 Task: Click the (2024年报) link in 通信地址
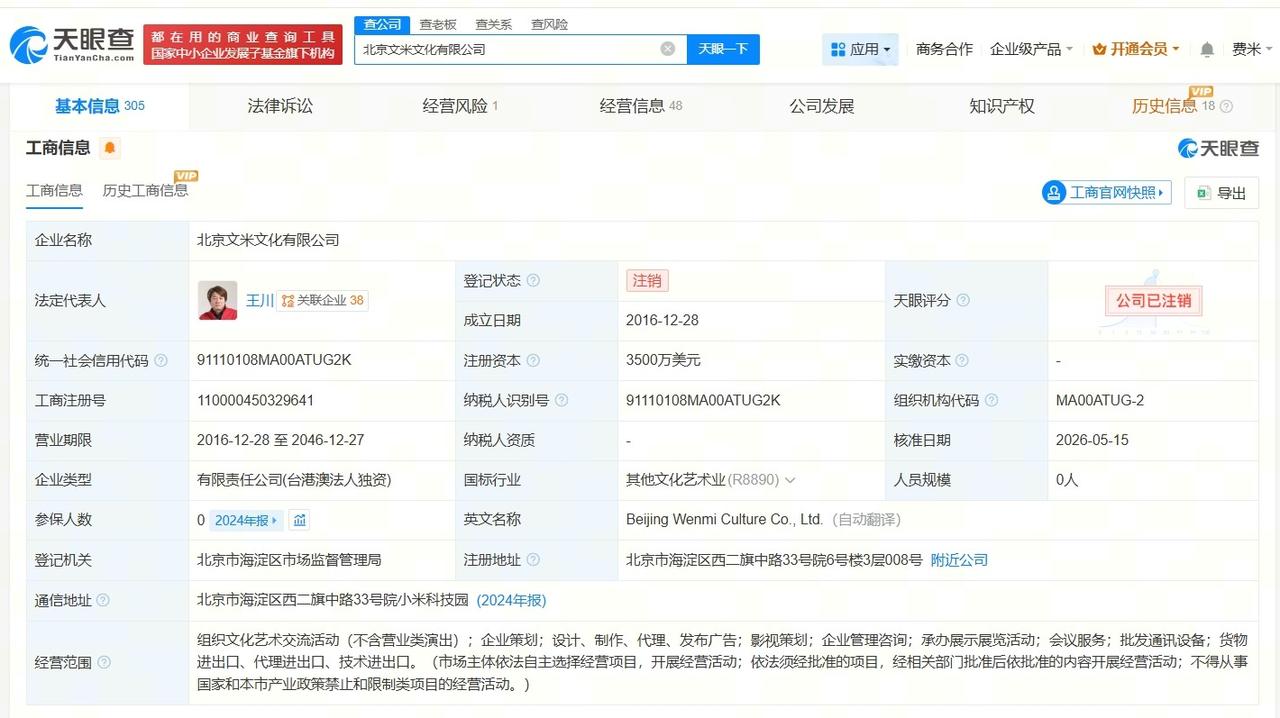click(511, 600)
